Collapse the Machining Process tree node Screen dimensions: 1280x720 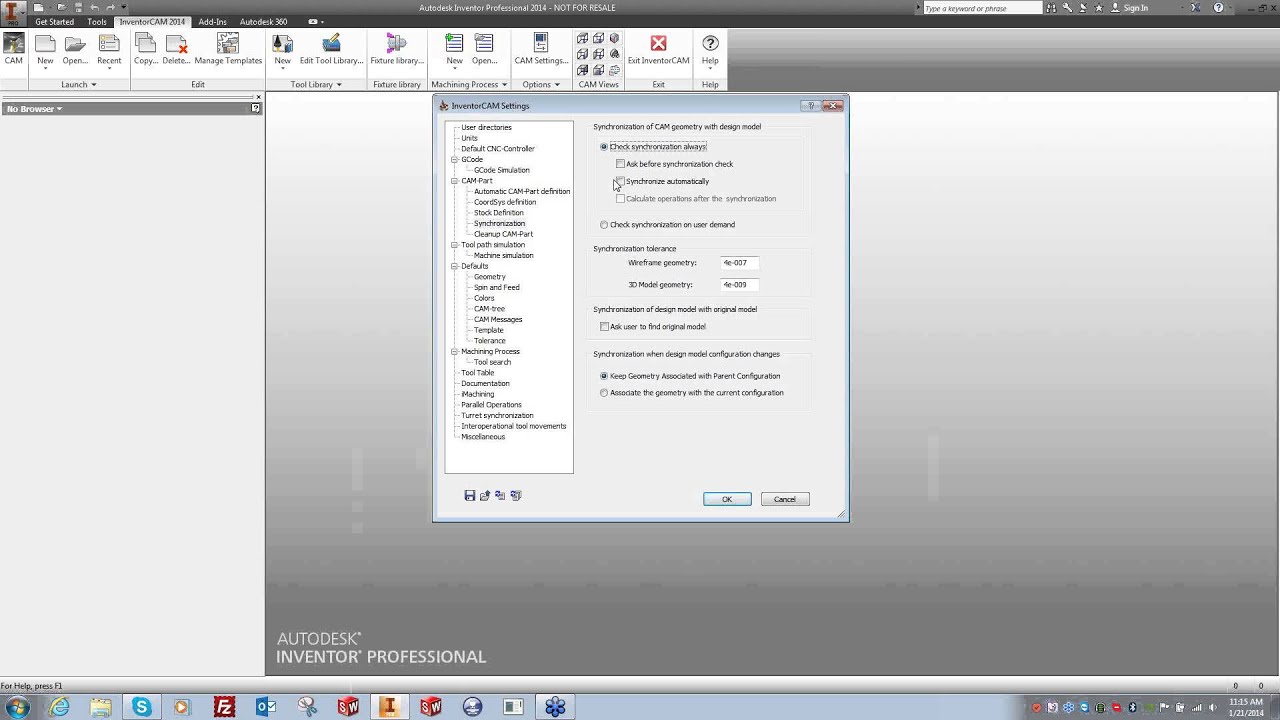click(454, 352)
